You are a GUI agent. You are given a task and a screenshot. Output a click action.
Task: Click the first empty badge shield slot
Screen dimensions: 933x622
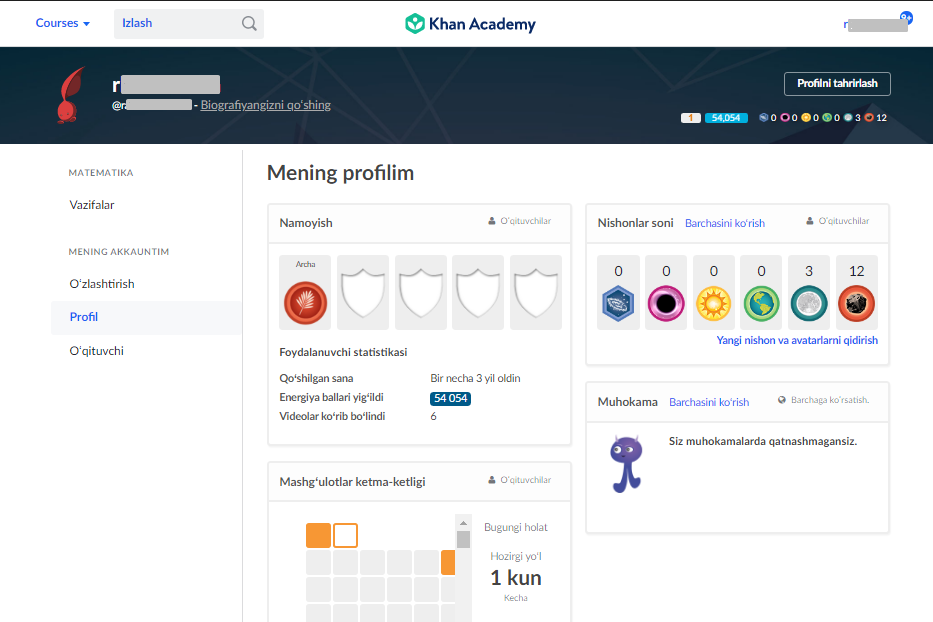(x=363, y=293)
